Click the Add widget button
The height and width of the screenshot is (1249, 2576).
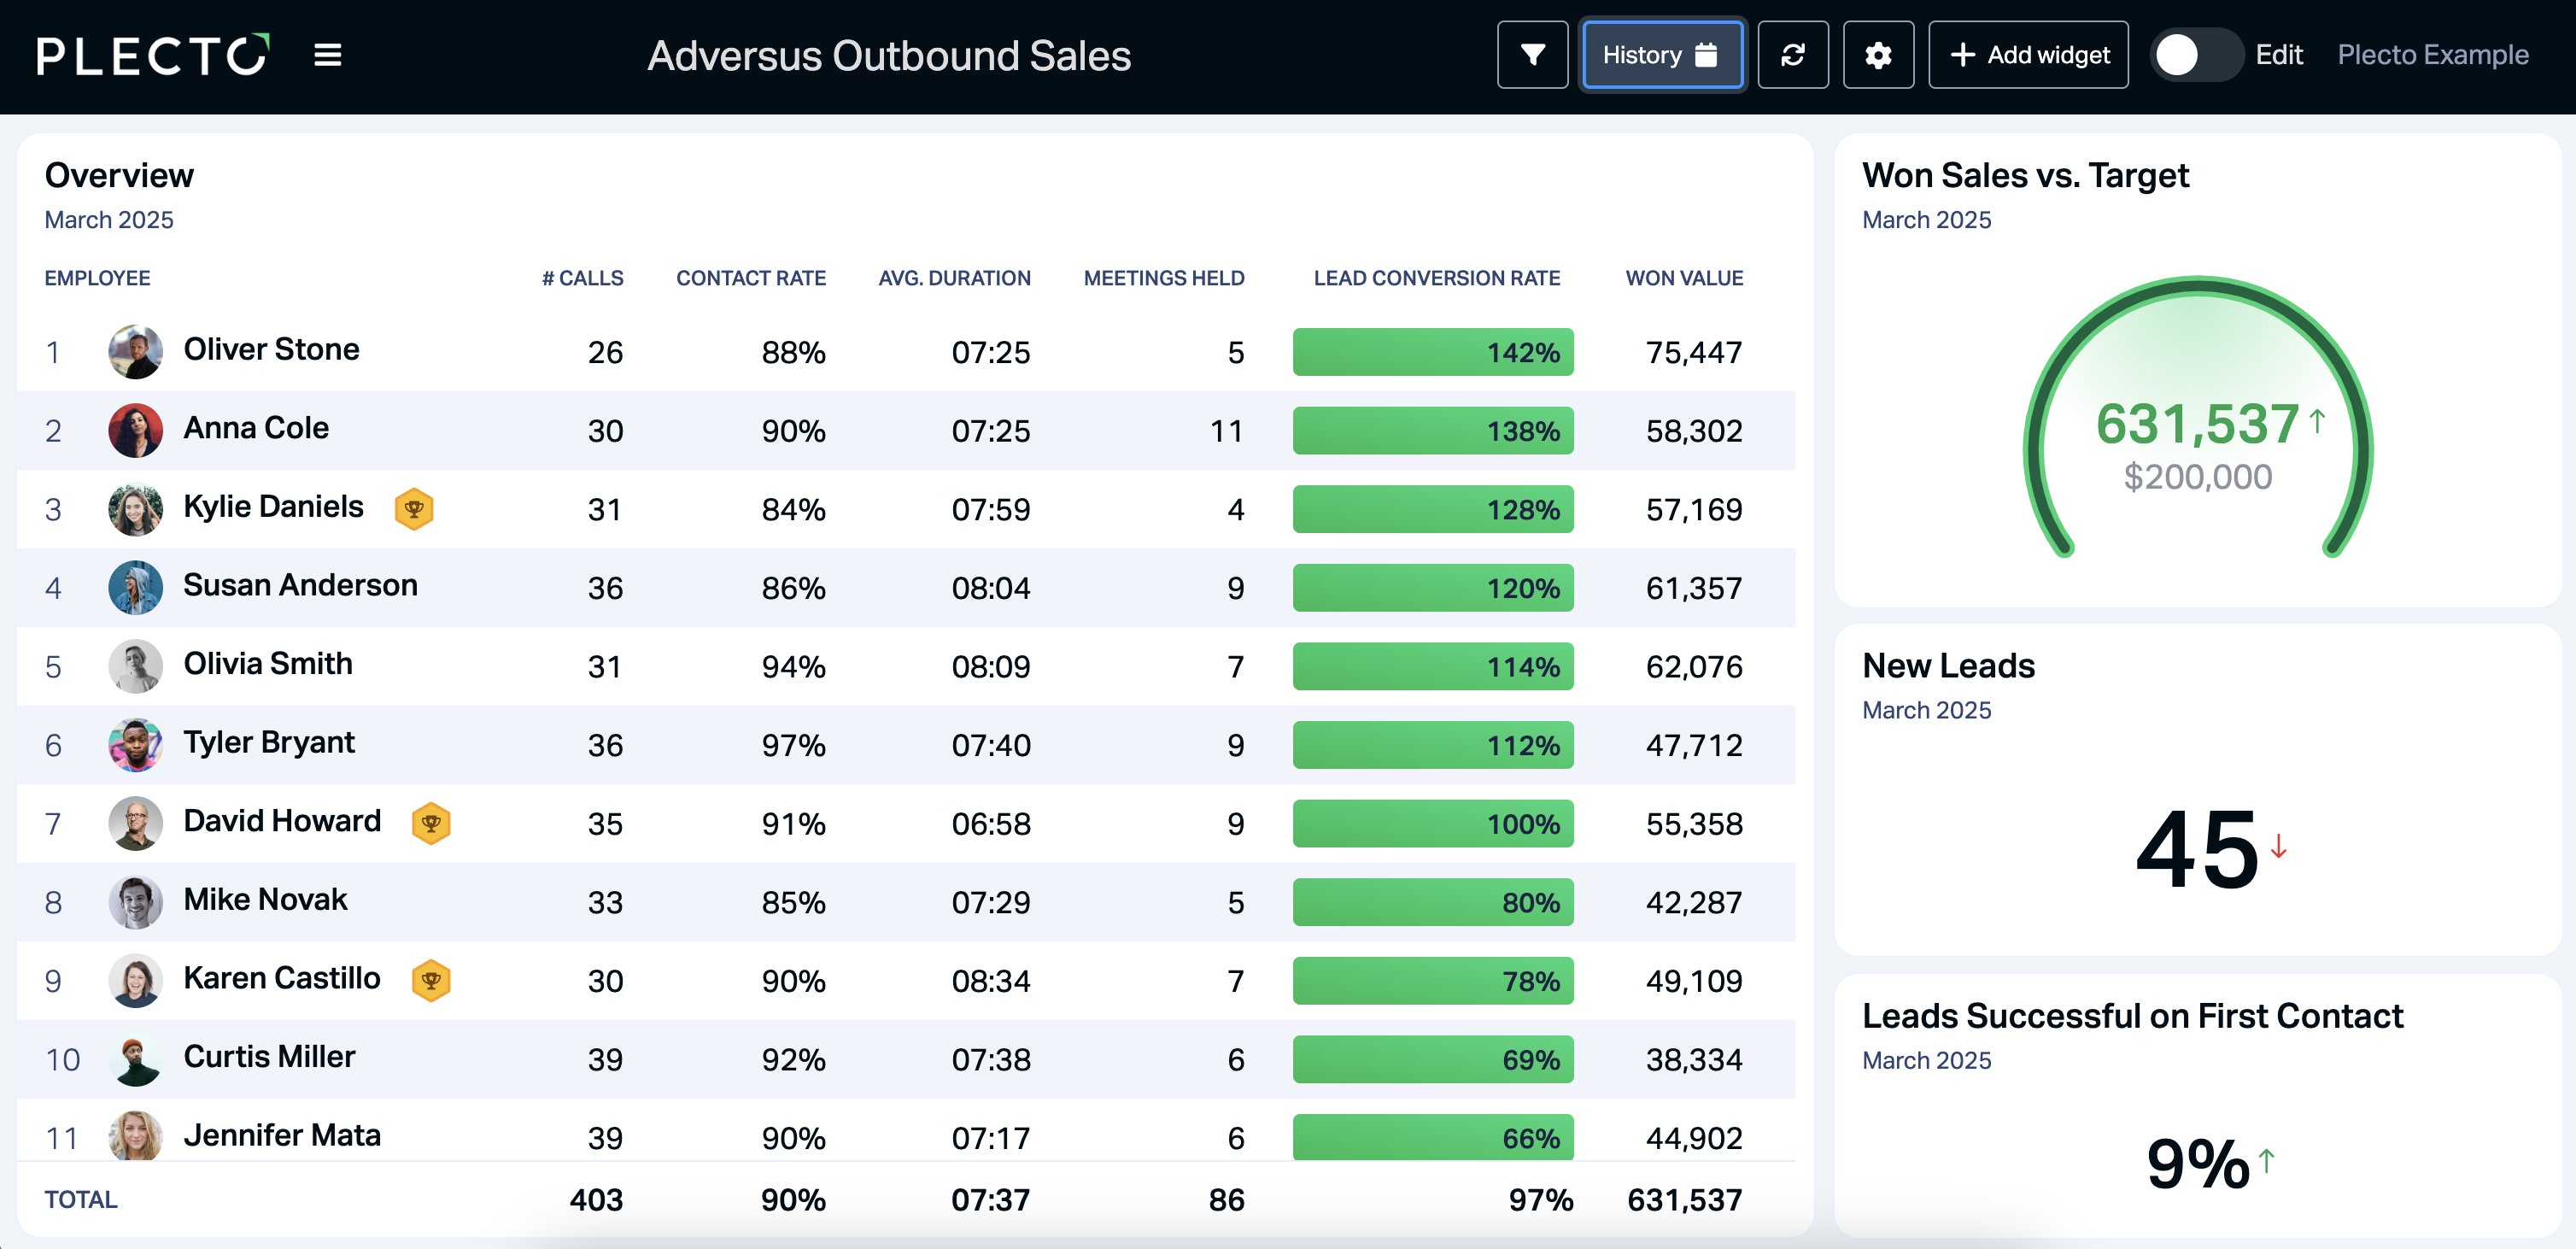click(2028, 55)
